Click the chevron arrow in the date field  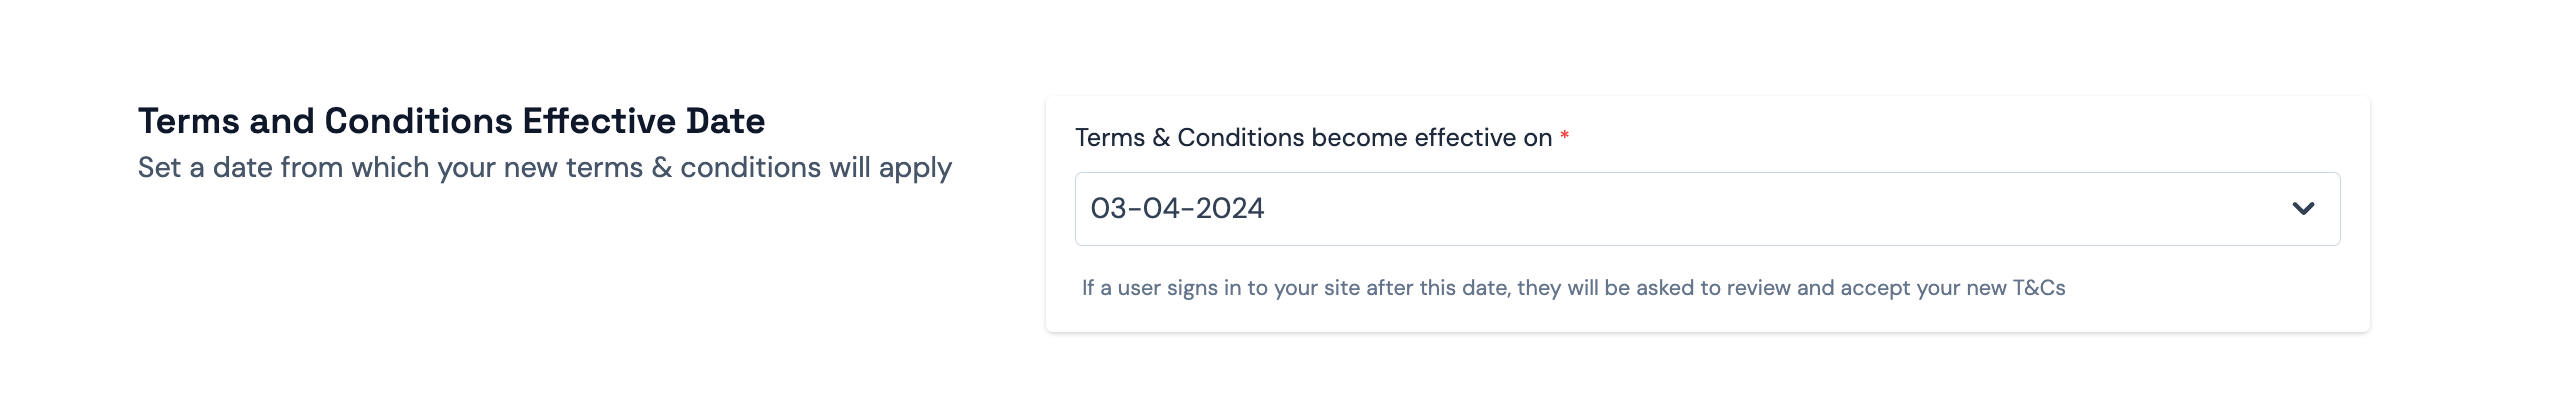point(2303,209)
